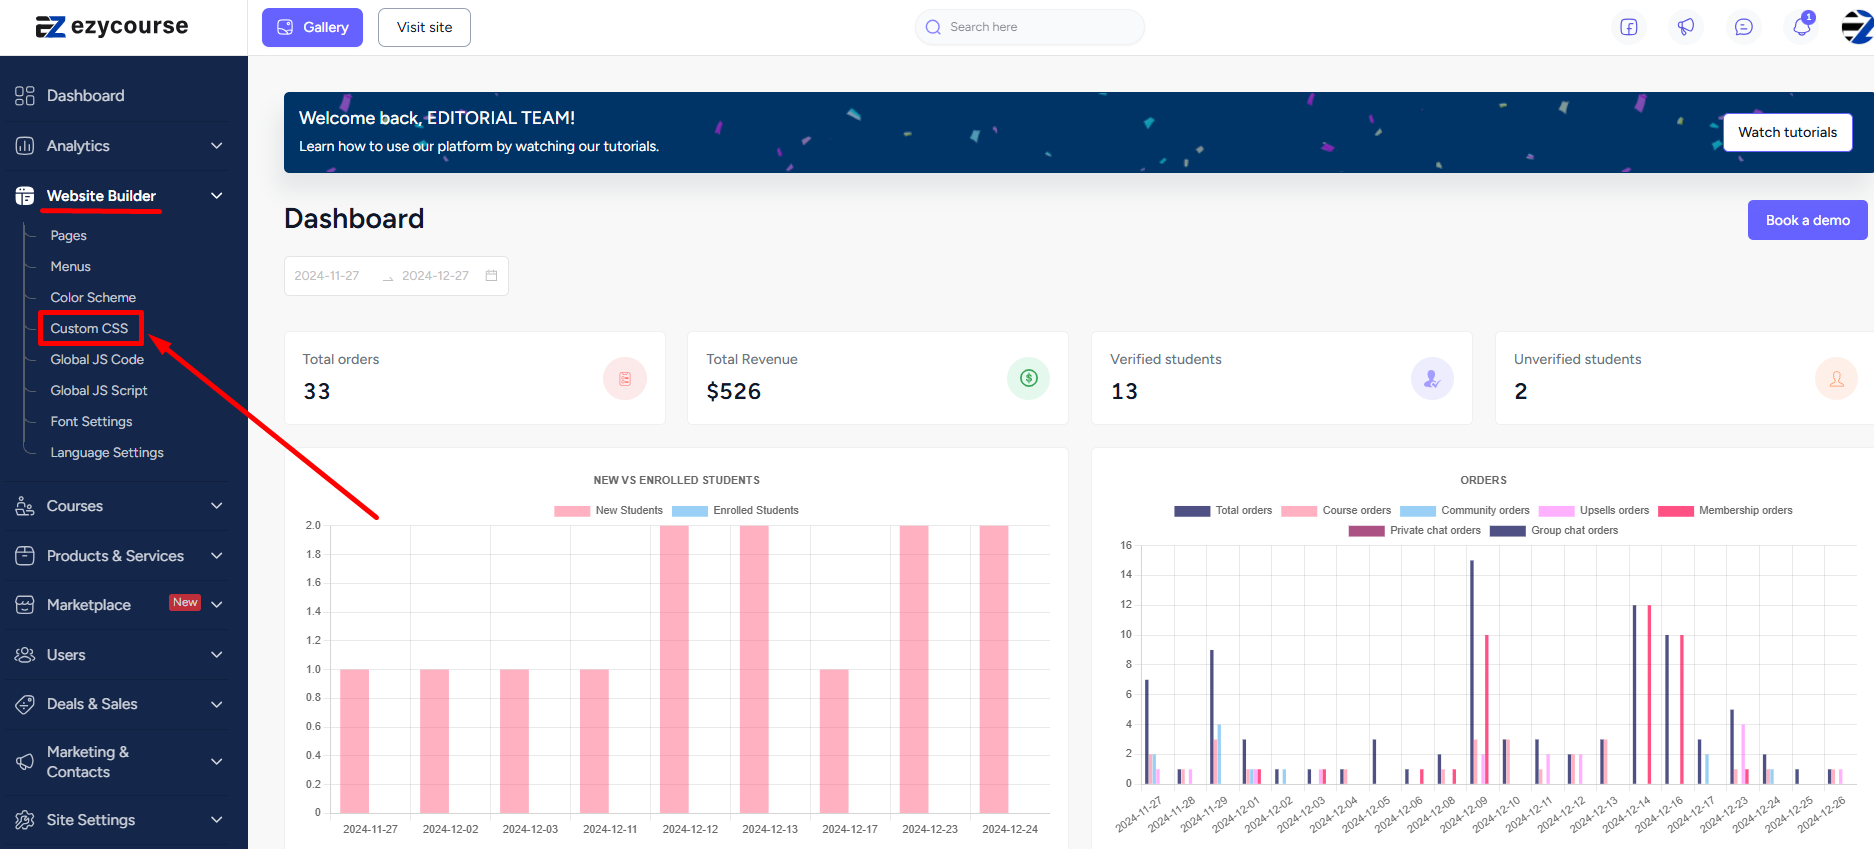
Task: Toggle Private chat orders legend item
Action: 1415,531
